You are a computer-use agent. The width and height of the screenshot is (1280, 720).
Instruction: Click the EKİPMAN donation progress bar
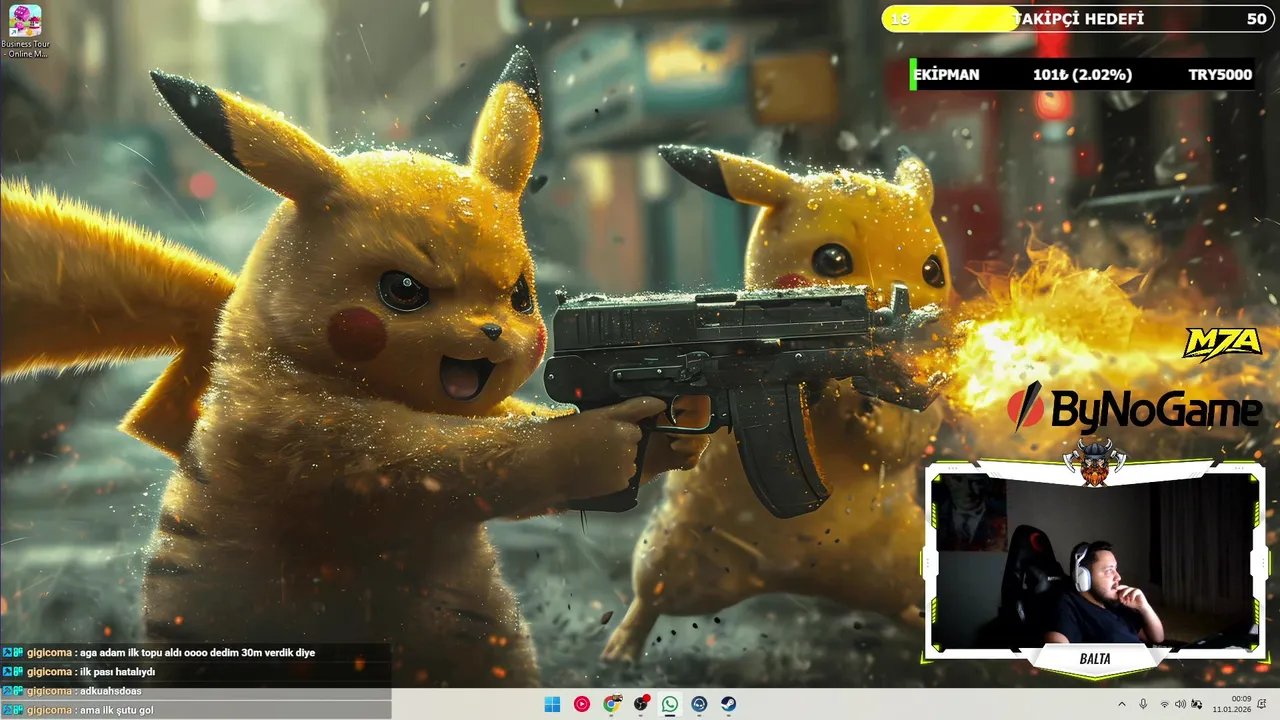[1082, 75]
